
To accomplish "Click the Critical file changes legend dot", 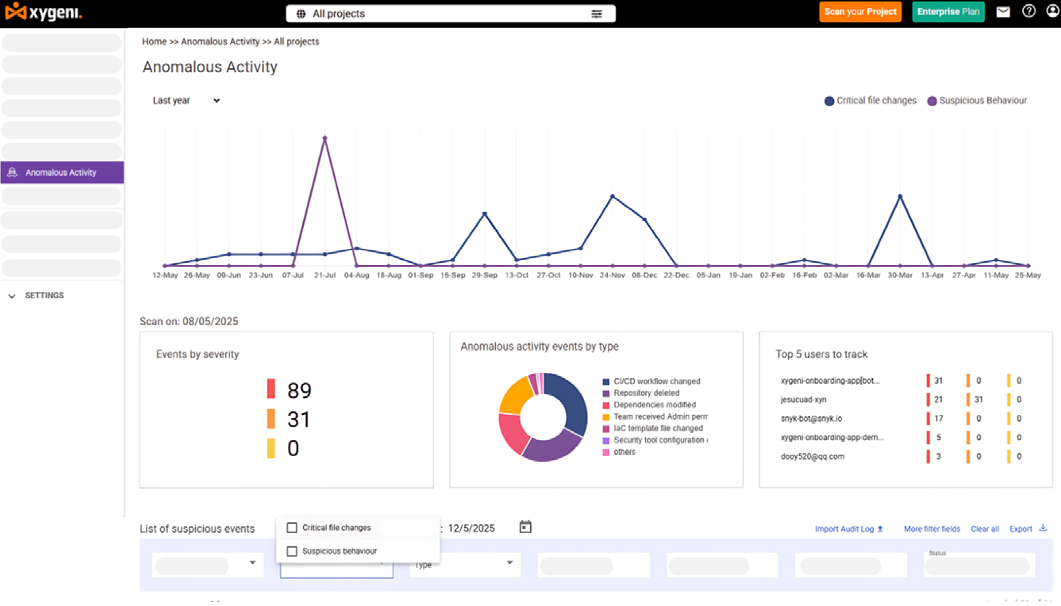I will (829, 101).
